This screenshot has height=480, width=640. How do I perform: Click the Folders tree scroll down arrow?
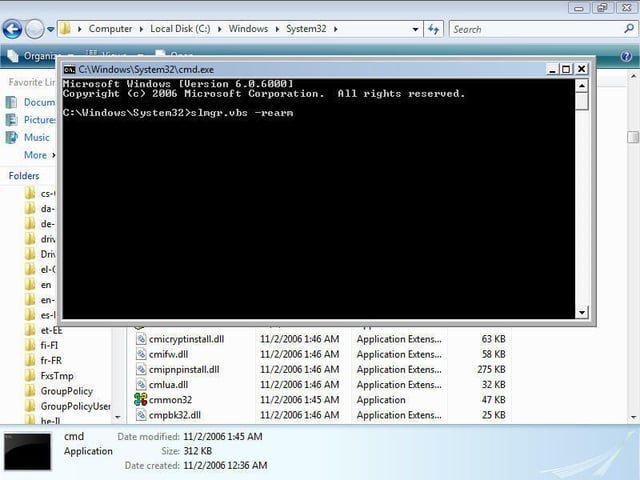coord(118,417)
